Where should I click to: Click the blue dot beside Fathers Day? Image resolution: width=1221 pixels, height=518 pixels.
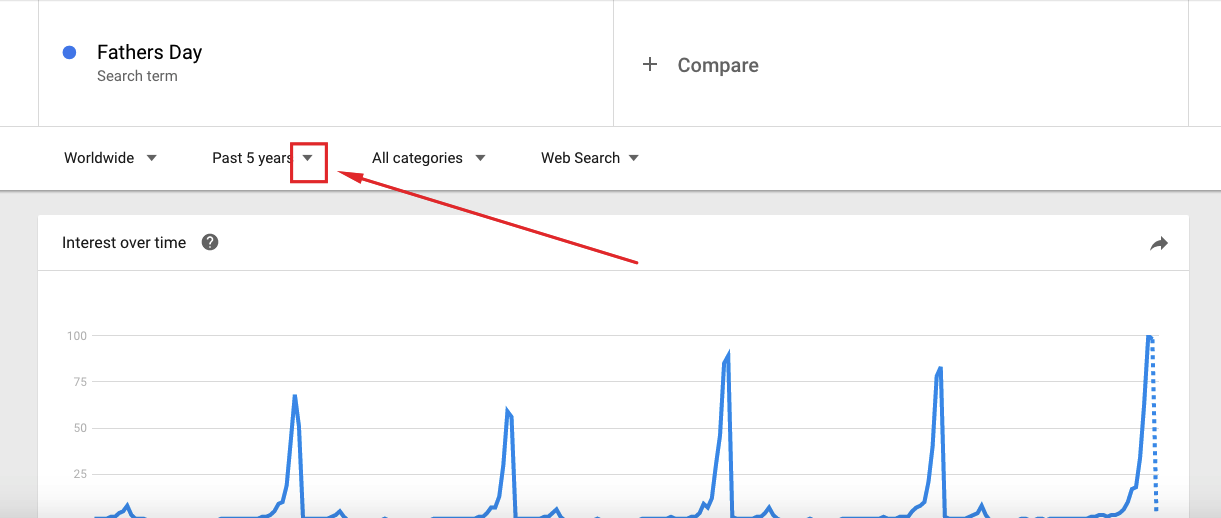click(x=69, y=53)
